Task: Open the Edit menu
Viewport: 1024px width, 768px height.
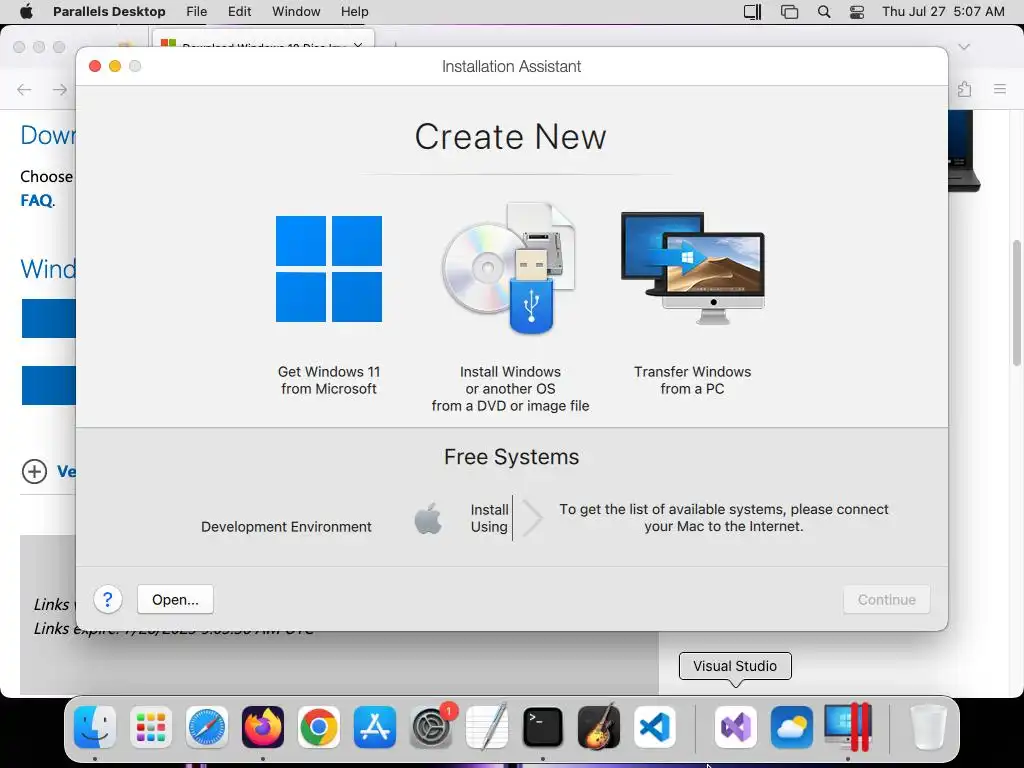Action: 240,12
